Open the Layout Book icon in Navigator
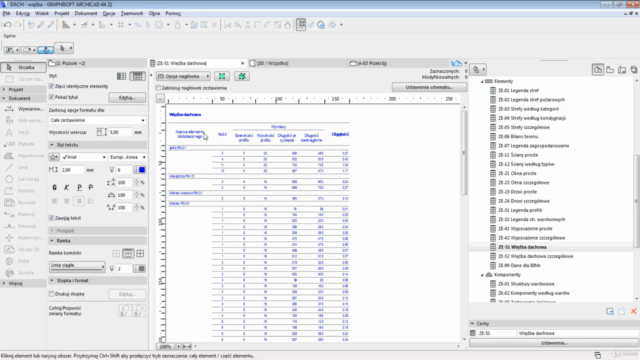Screen dimensions: 640x360 click(x=622, y=70)
